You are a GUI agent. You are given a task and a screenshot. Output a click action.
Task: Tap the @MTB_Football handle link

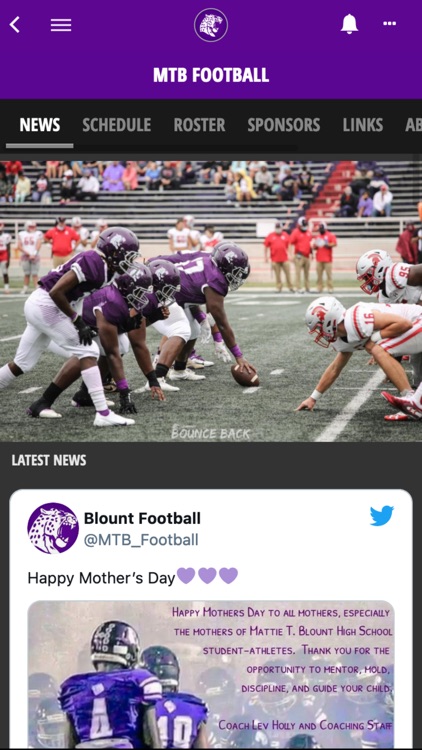point(141,540)
